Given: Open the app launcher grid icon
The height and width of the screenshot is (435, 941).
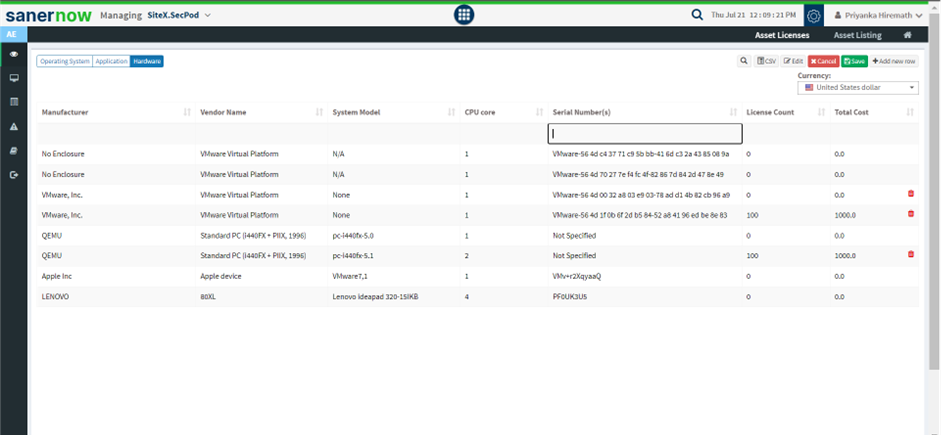Looking at the screenshot, I should pyautogui.click(x=463, y=16).
